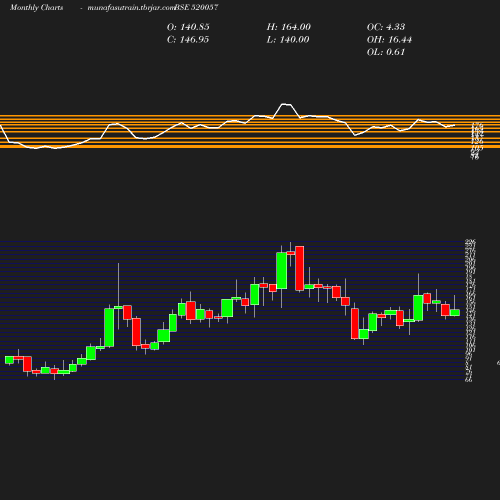Screen dimensions: 500x500
Task: Click the "BSE 520057" symbol label
Action: [197, 7]
